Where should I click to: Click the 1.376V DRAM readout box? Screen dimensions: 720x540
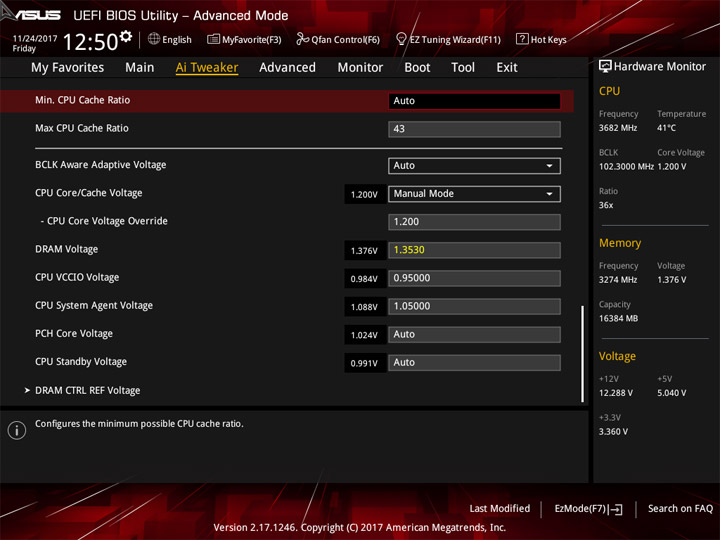pyautogui.click(x=365, y=251)
